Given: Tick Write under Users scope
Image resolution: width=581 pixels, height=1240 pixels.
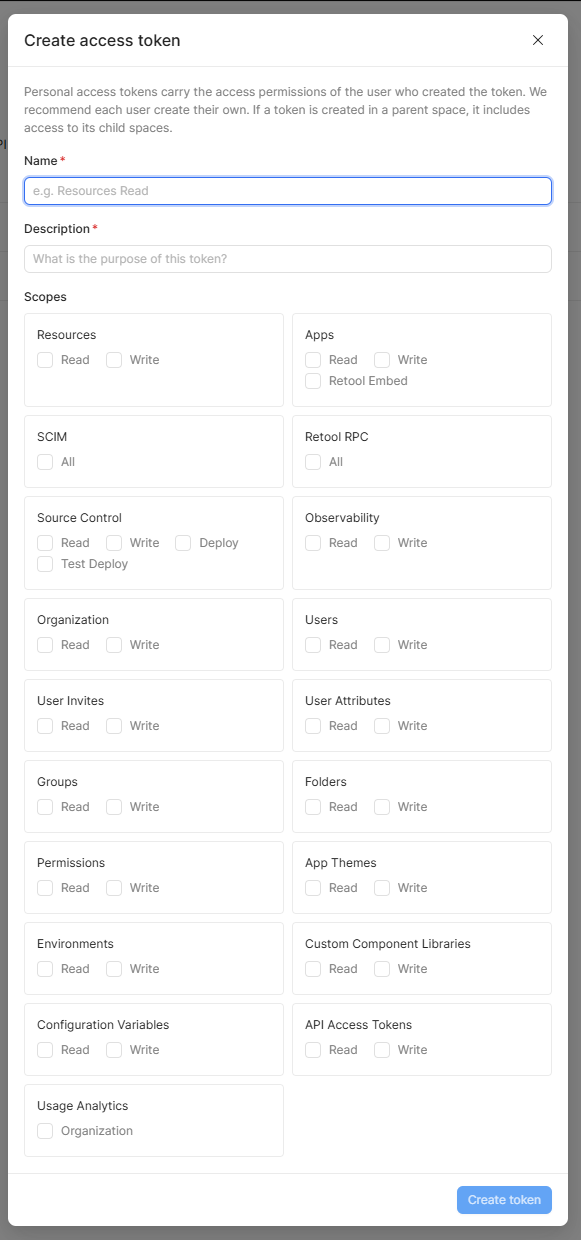Looking at the screenshot, I should tap(382, 645).
